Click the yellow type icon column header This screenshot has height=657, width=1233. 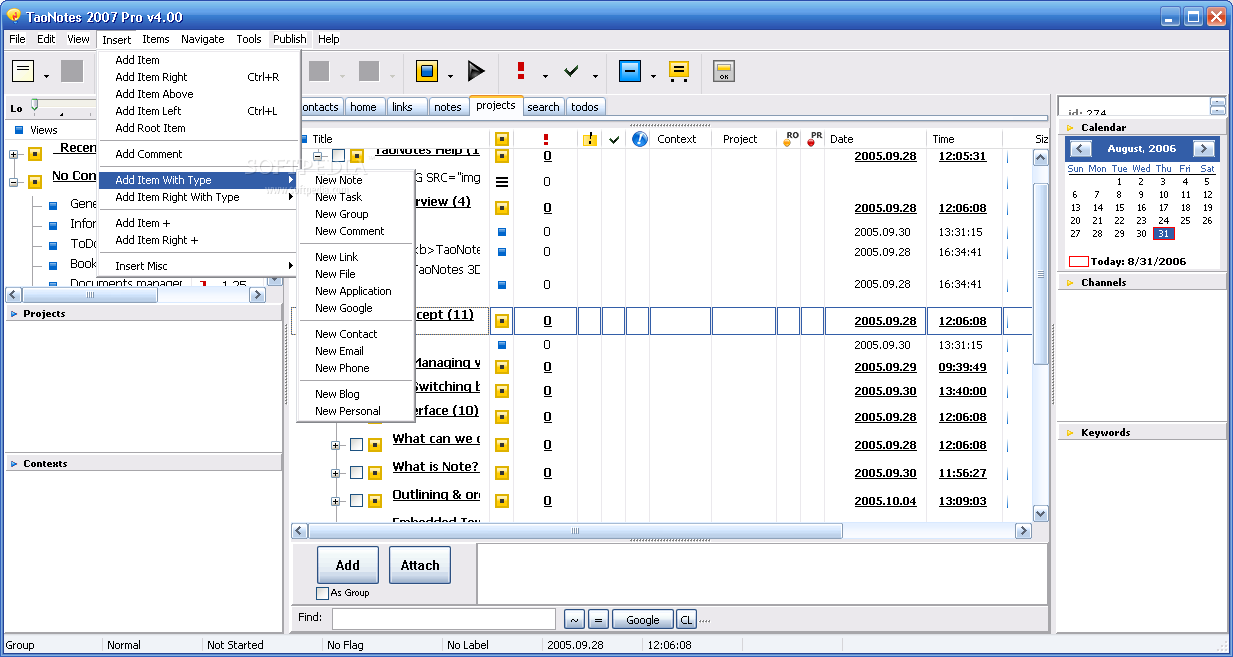pyautogui.click(x=502, y=139)
